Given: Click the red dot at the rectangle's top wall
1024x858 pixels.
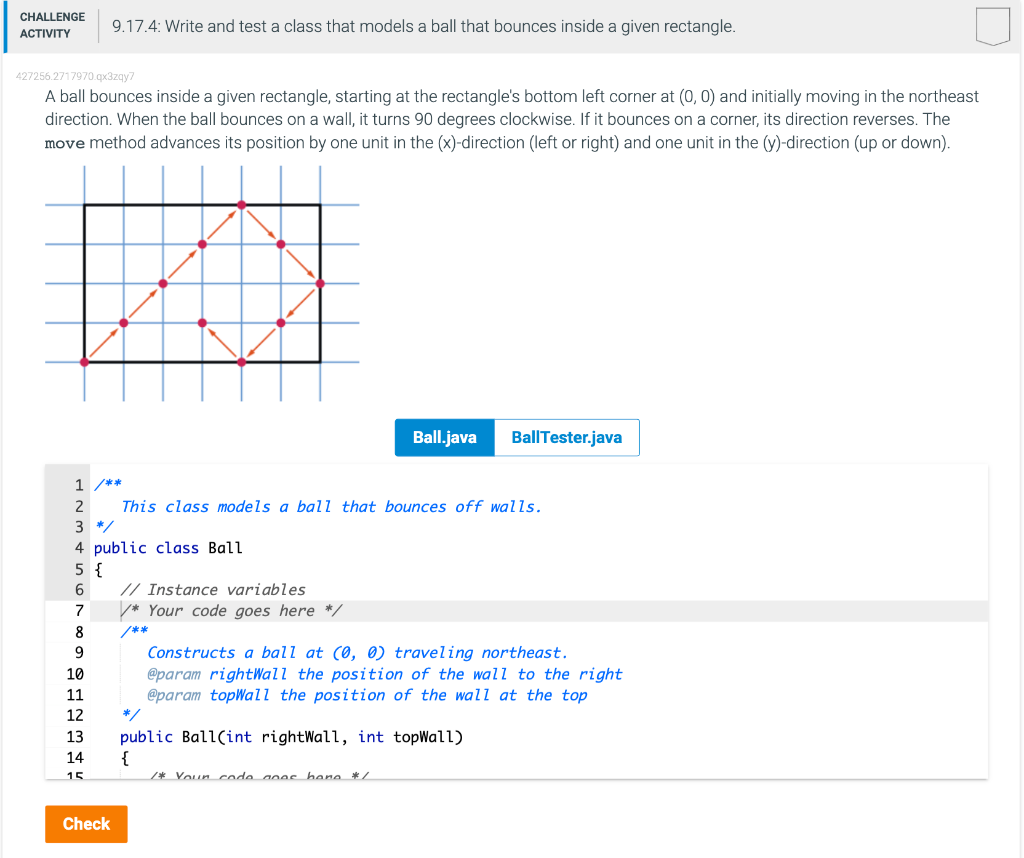Looking at the screenshot, I should 240,203.
